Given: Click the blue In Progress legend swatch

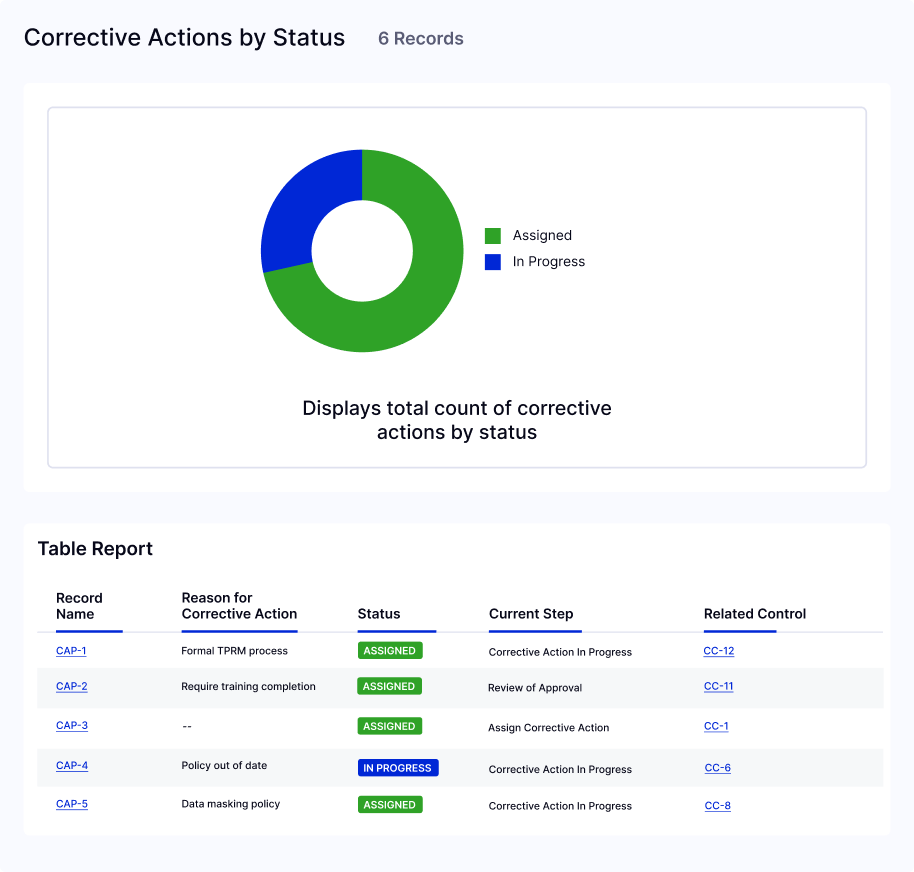Looking at the screenshot, I should coord(493,262).
